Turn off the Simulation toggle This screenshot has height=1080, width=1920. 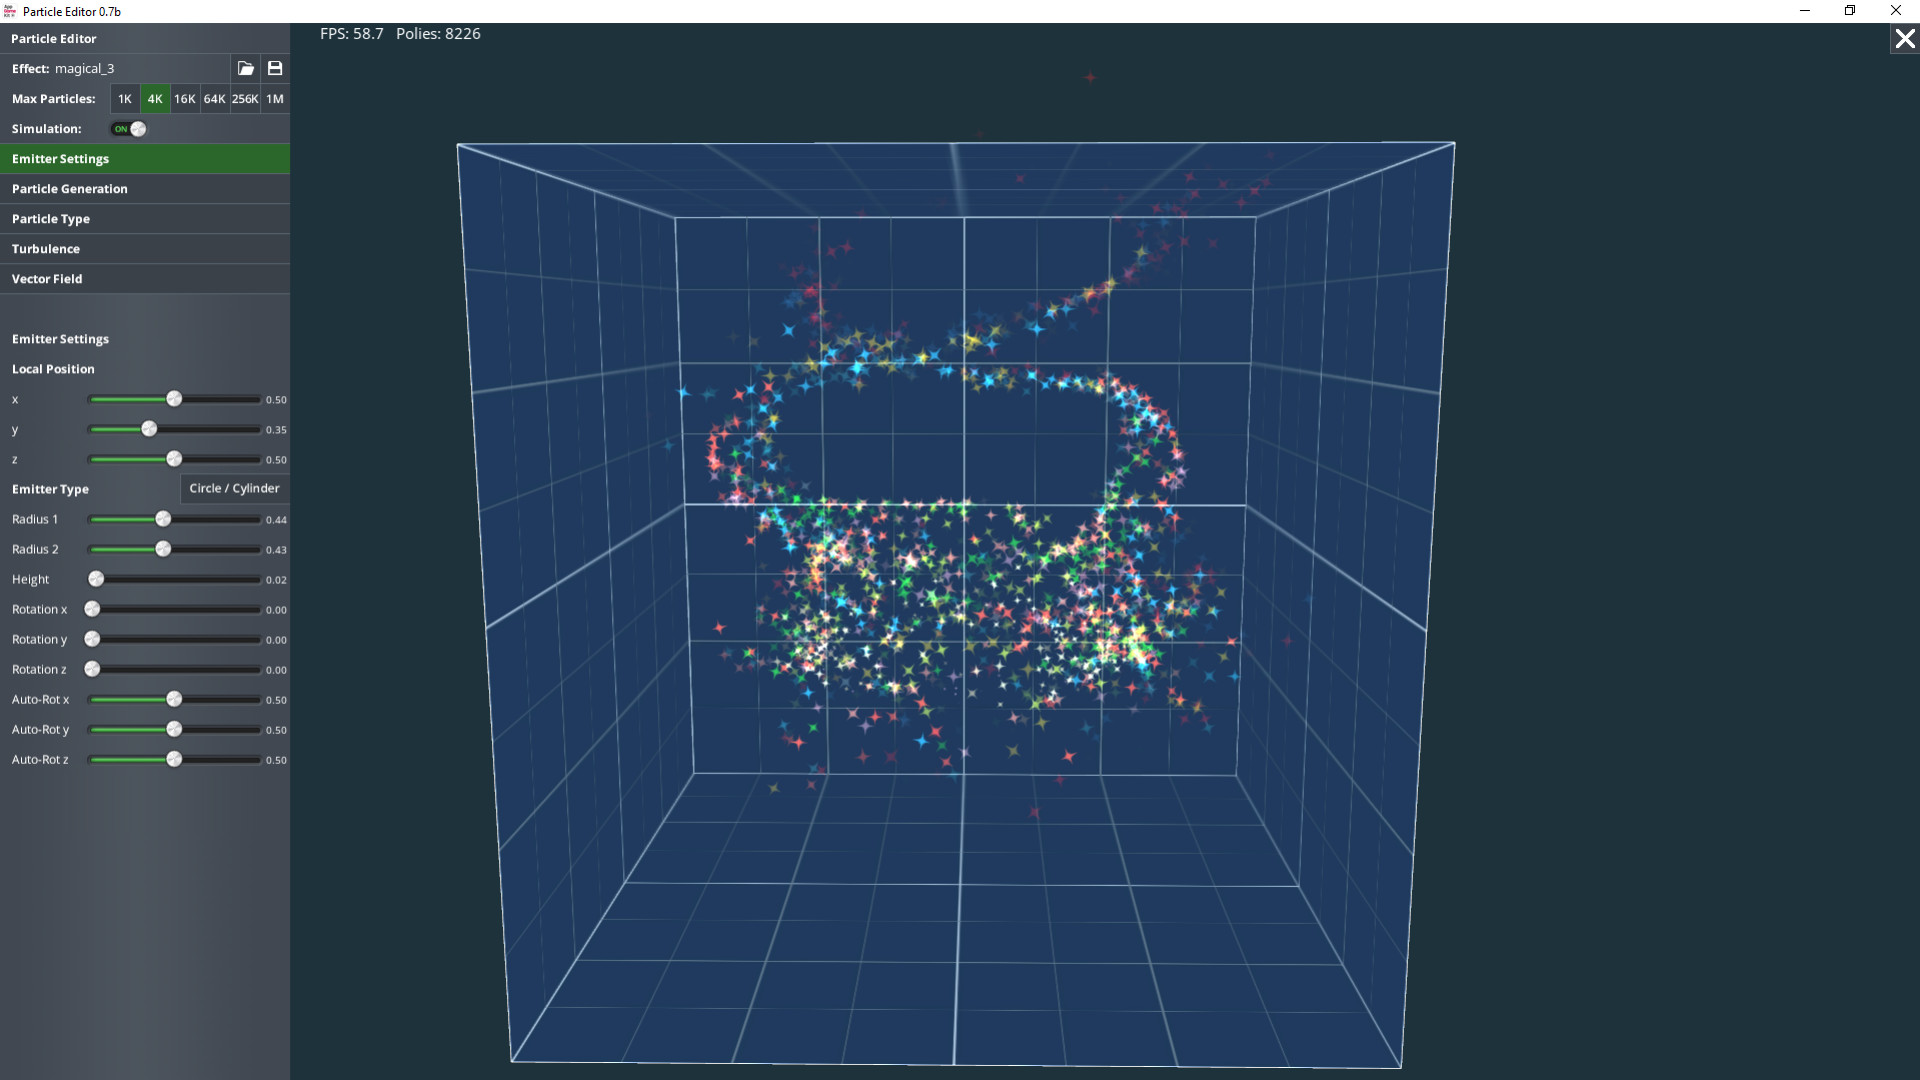coord(126,129)
